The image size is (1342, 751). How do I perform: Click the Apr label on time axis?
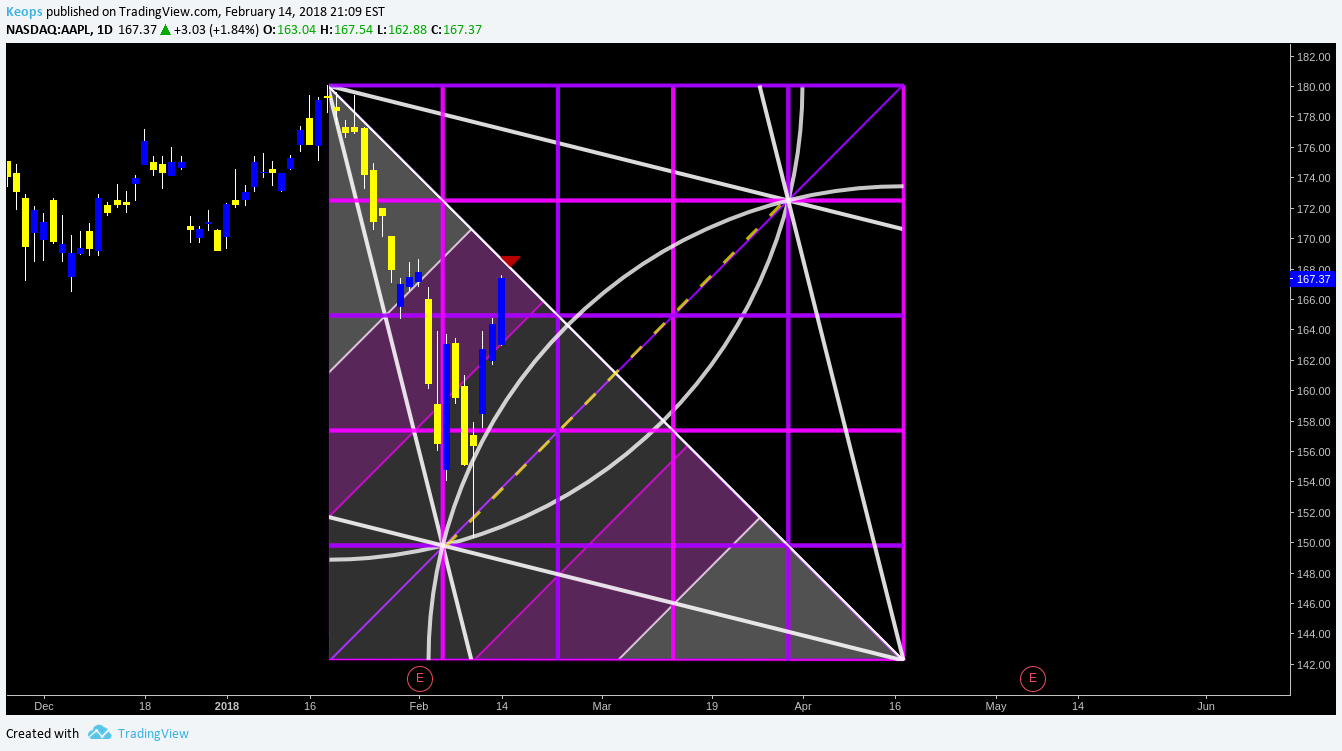(802, 705)
